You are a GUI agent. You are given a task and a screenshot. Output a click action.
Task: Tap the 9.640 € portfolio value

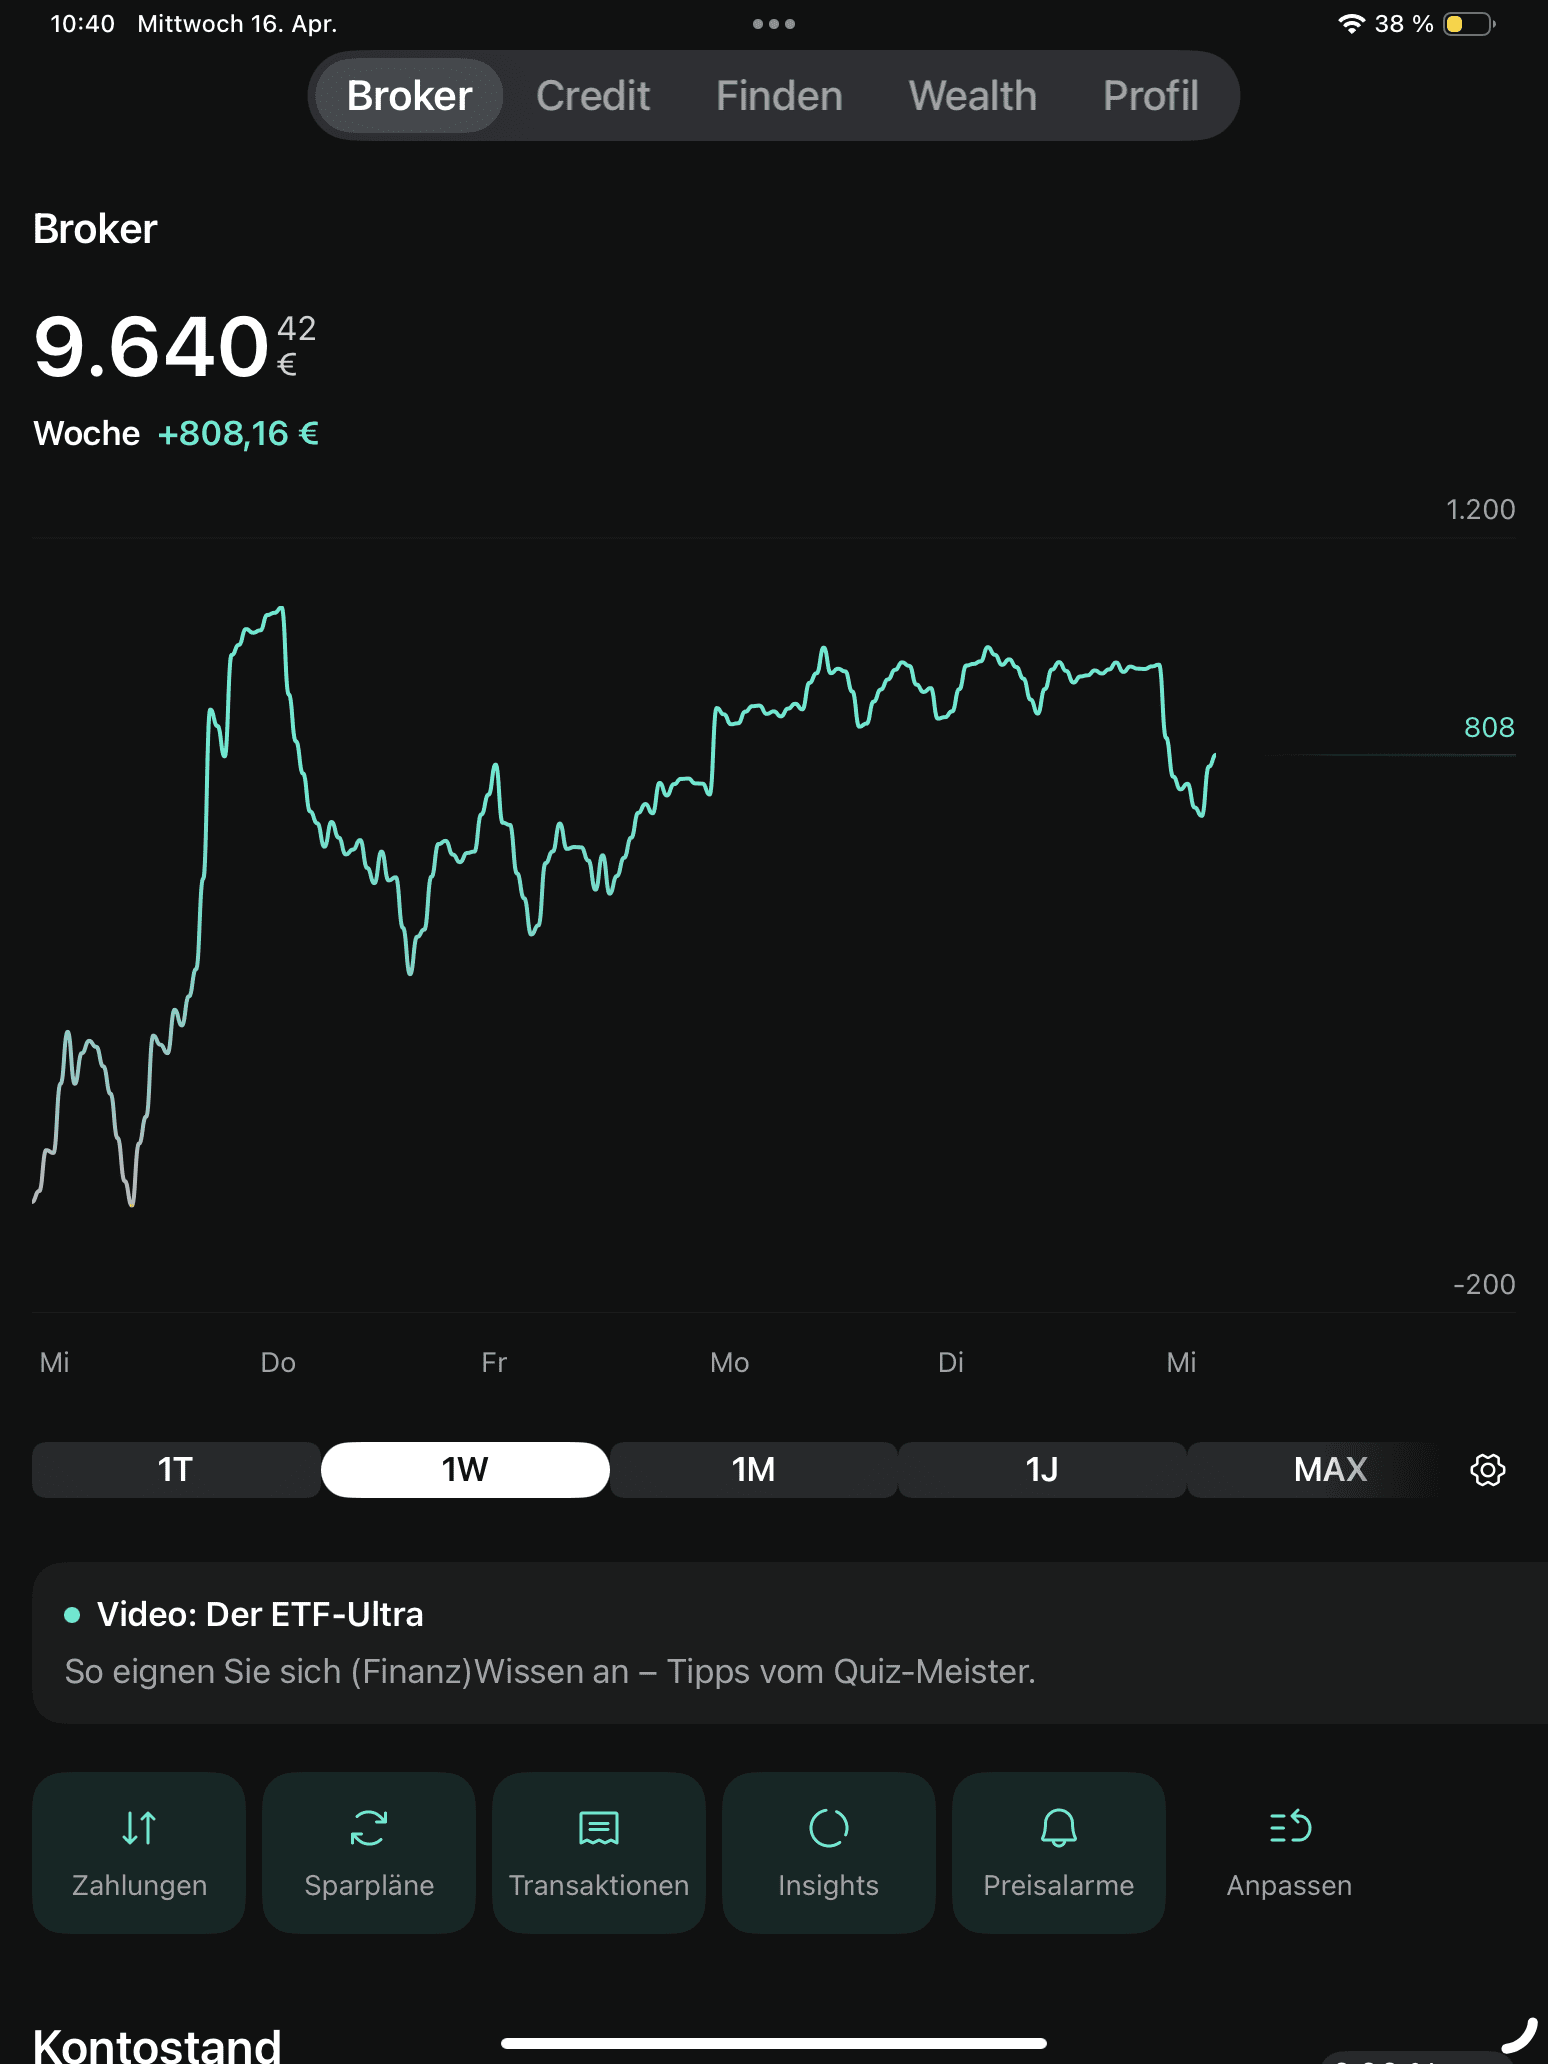coord(175,346)
